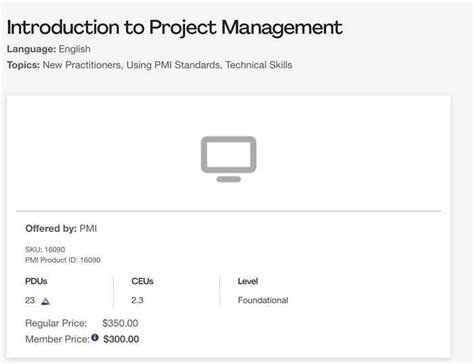The height and width of the screenshot is (364, 474).
Task: Click the Member Price label
Action: 57,339
